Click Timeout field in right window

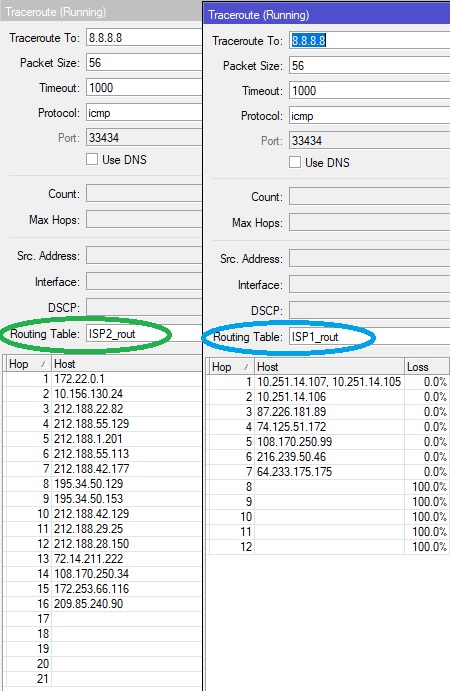369,91
